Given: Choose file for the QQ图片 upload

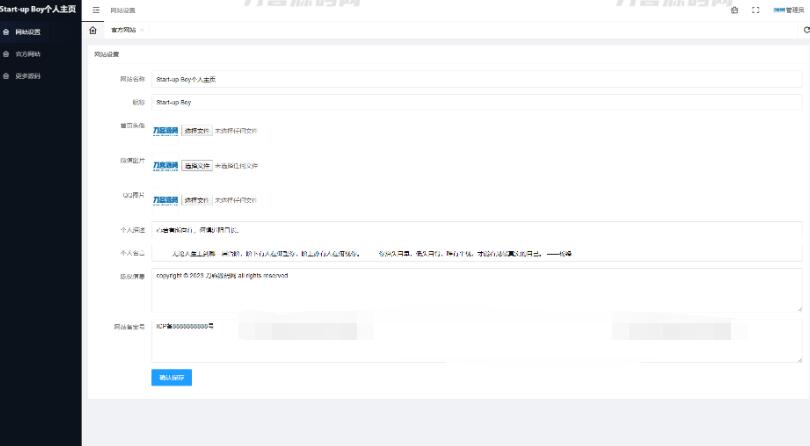Looking at the screenshot, I should click(x=197, y=200).
